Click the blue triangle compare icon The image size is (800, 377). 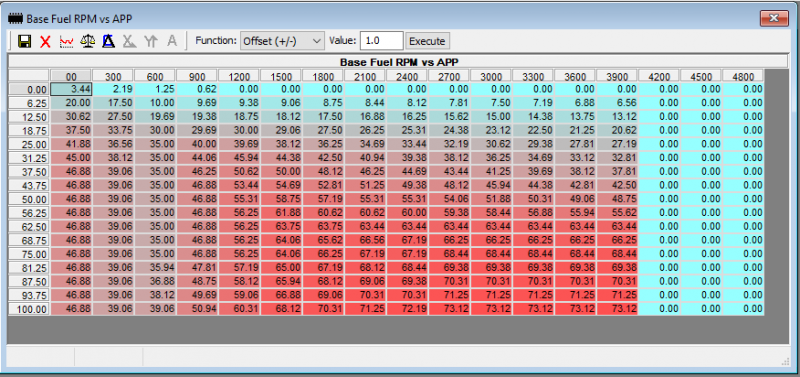pyautogui.click(x=108, y=41)
